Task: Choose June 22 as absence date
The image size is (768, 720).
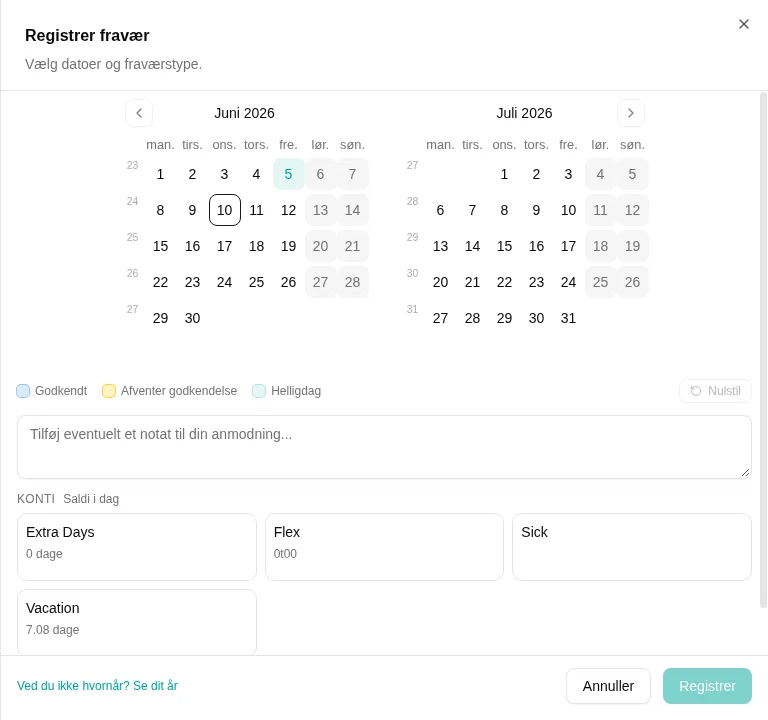Action: click(x=161, y=282)
